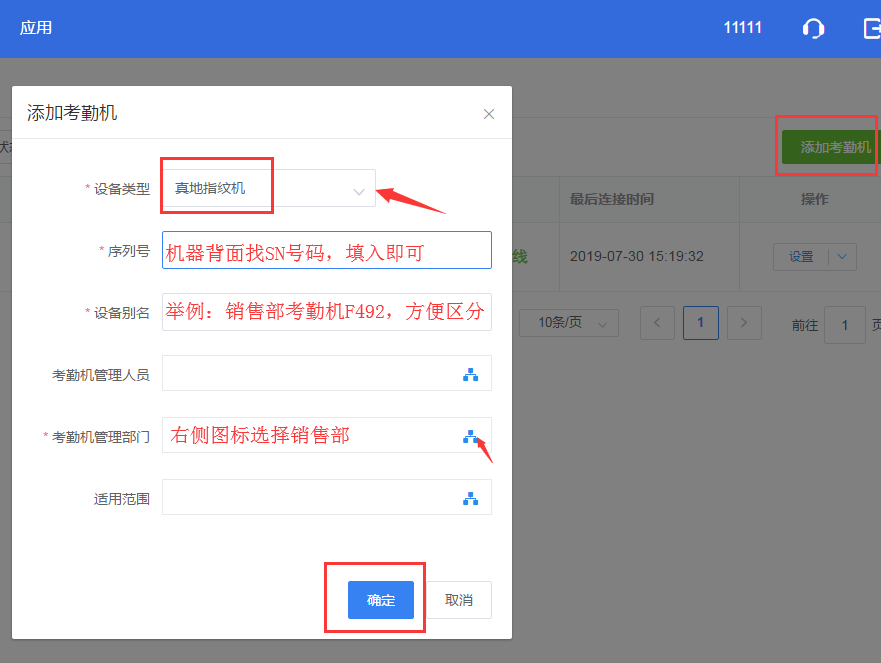Screen dimensions: 881x663
Task: Go to previous page arrow
Action: click(657, 322)
